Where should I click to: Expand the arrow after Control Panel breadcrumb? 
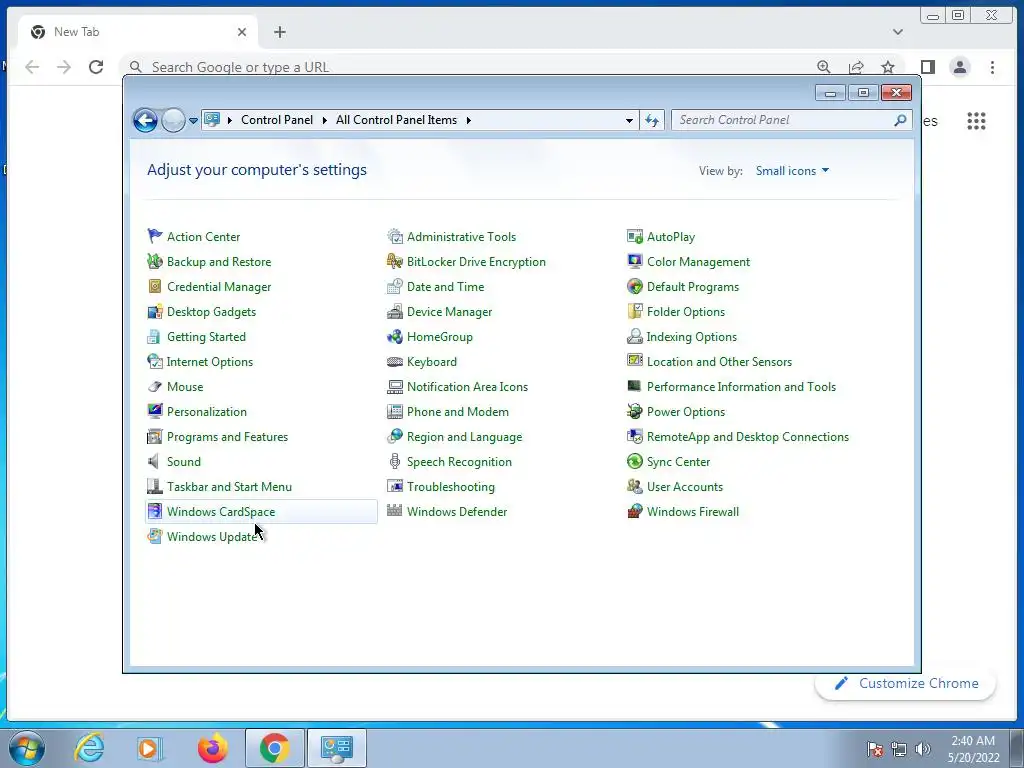click(x=325, y=120)
